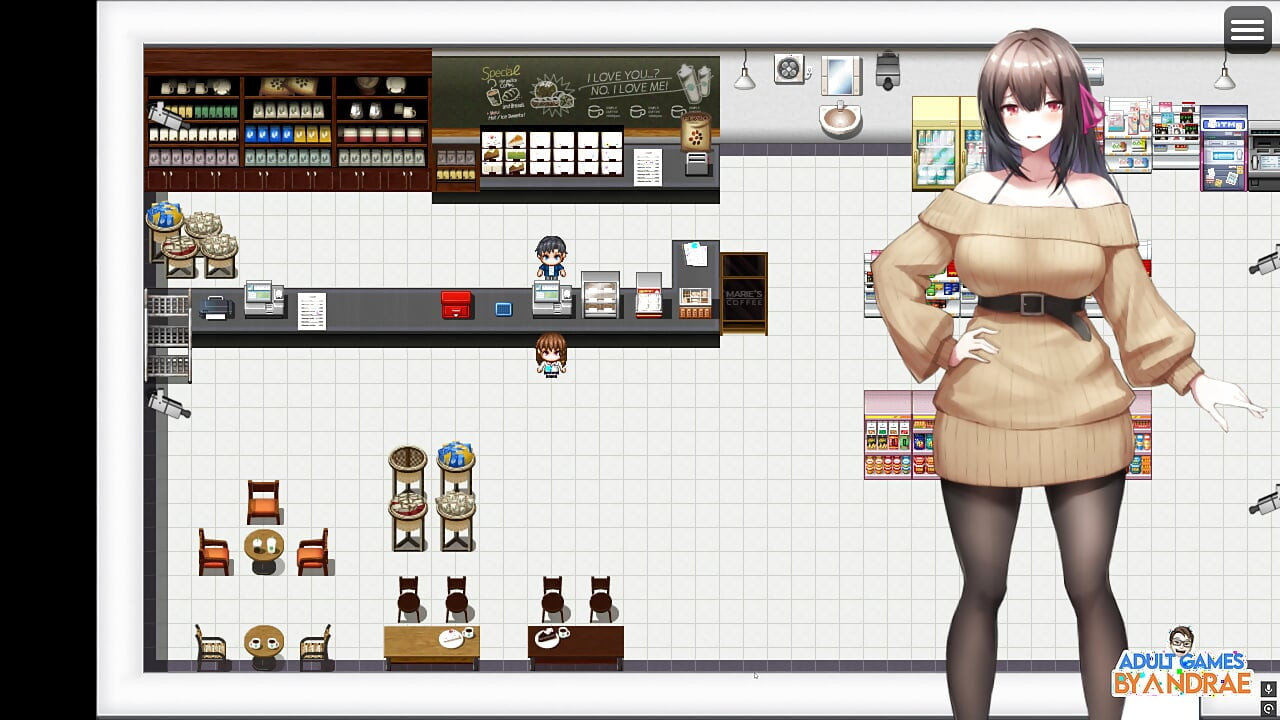Viewport: 1280px width, 720px height.
Task: Select the paper document on the counter
Action: [x=312, y=310]
